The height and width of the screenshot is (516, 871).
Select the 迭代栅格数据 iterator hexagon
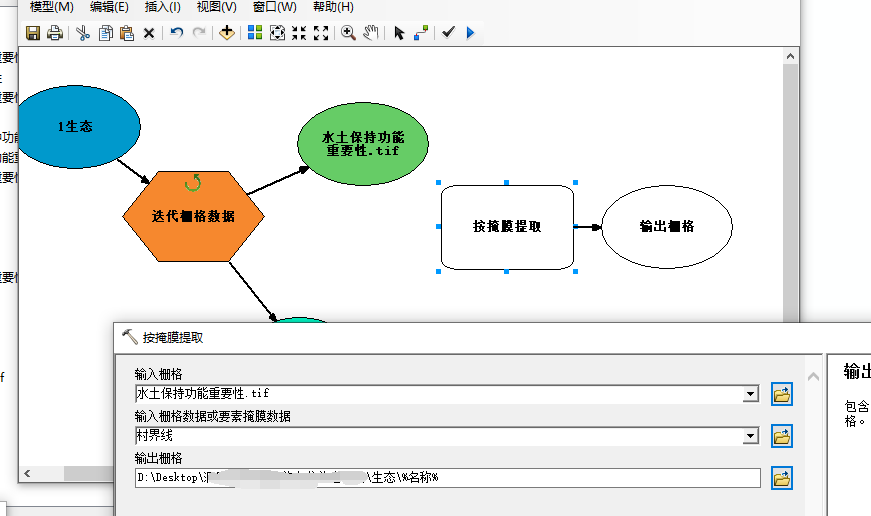tap(193, 216)
